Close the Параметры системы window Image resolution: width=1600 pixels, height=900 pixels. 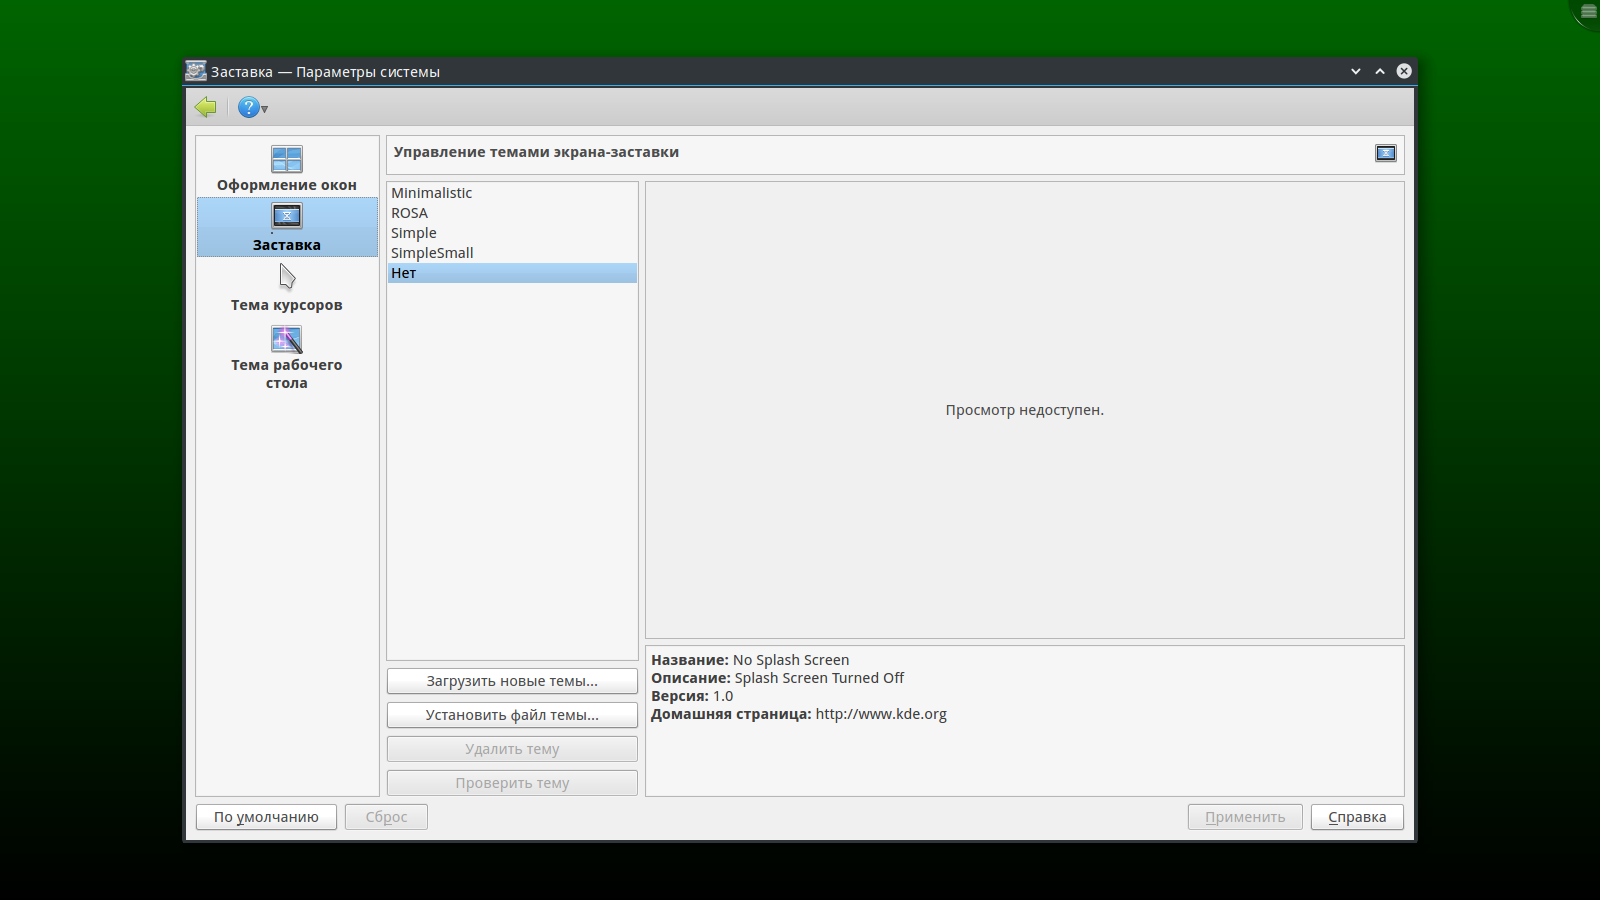(1404, 71)
